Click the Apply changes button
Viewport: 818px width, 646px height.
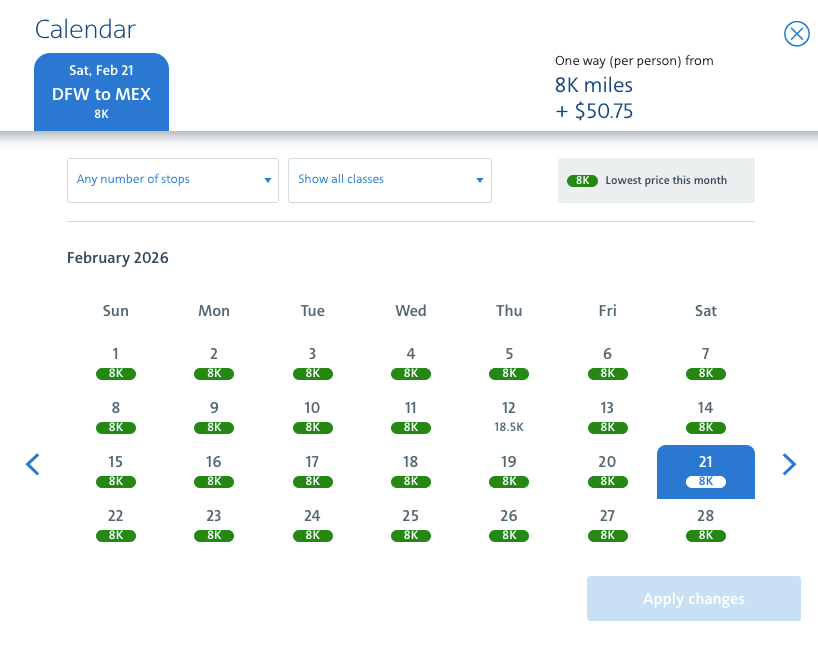click(693, 599)
